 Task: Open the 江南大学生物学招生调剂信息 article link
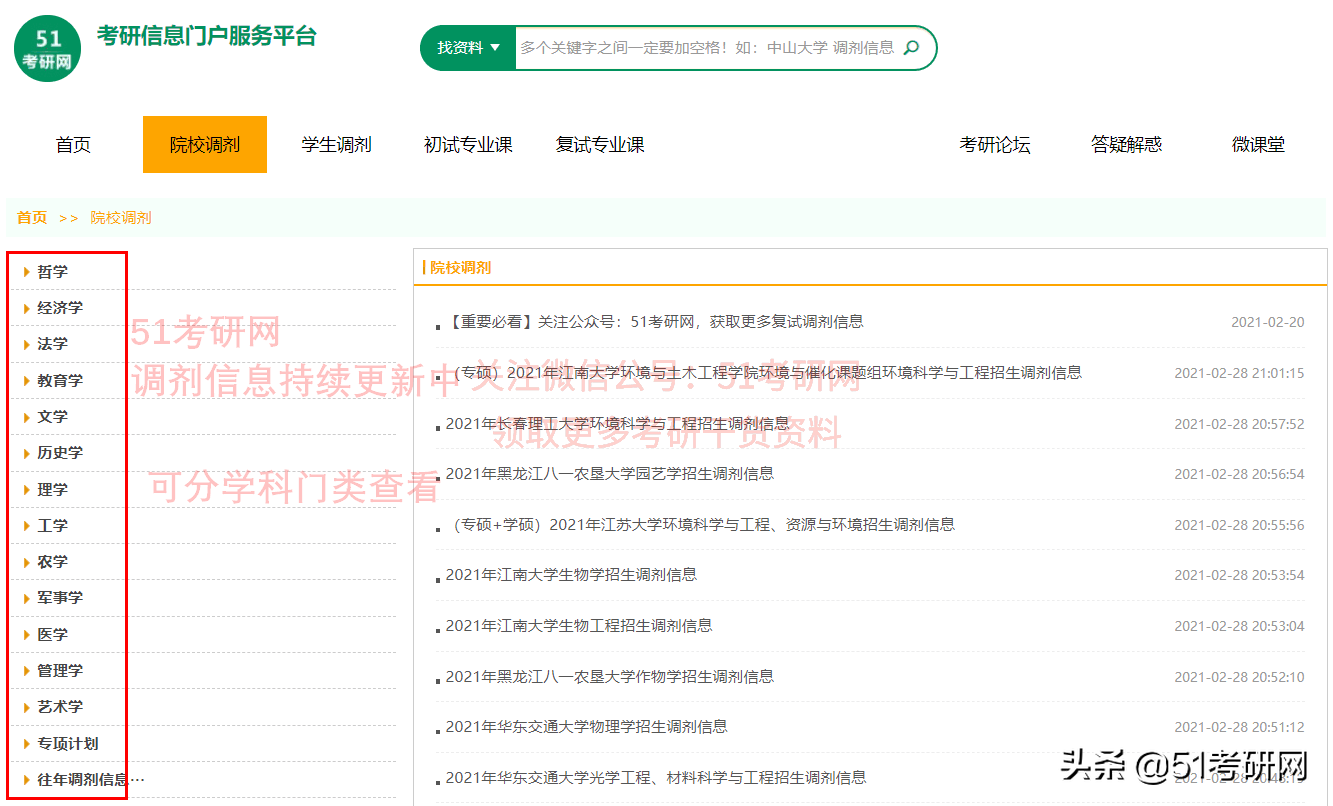point(569,574)
